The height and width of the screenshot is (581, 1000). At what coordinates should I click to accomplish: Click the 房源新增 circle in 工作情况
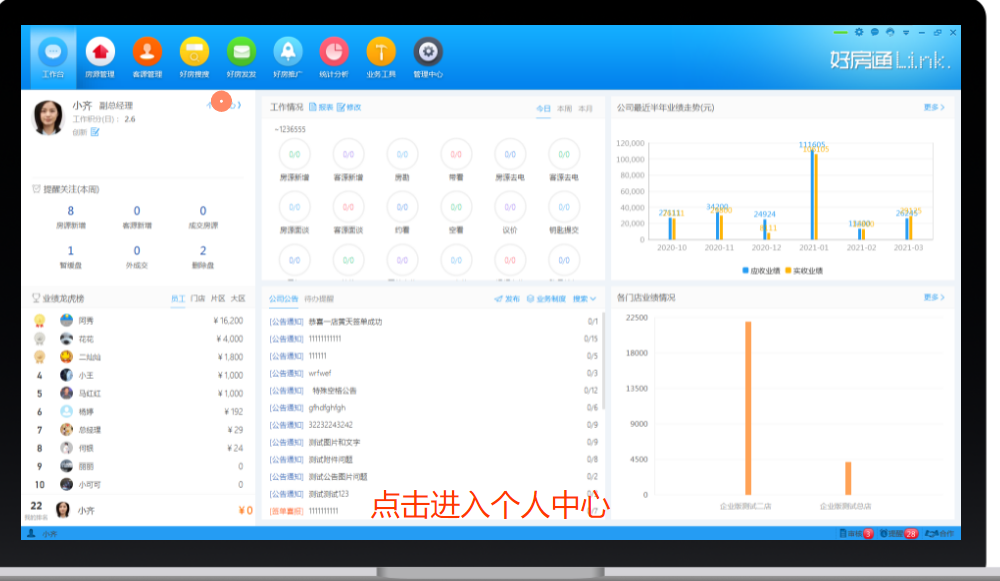coord(295,154)
